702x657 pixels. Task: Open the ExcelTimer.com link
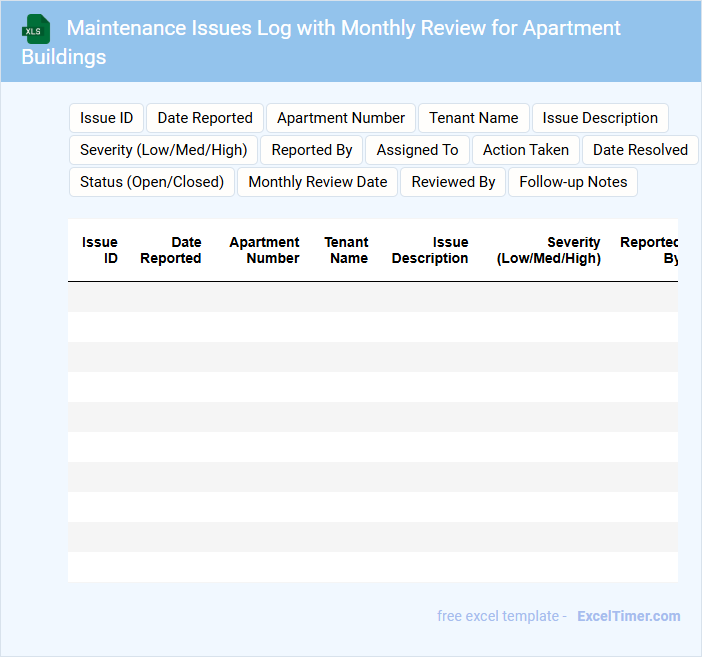pyautogui.click(x=628, y=616)
